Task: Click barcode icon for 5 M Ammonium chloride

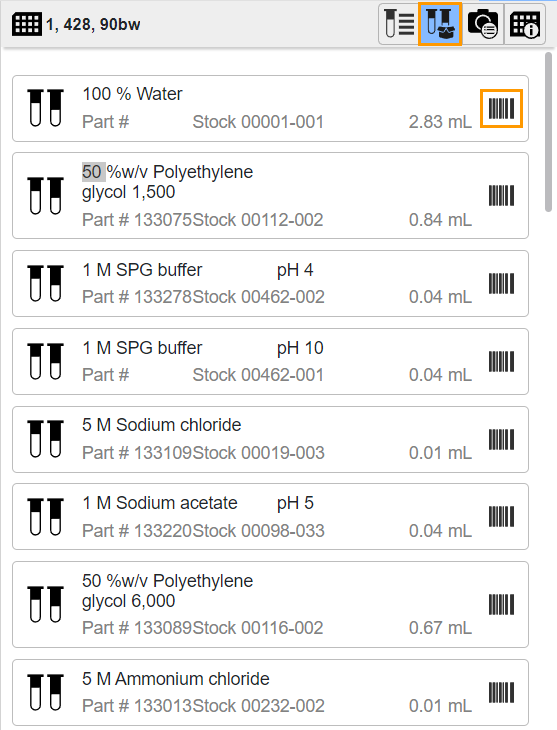Action: click(x=502, y=693)
